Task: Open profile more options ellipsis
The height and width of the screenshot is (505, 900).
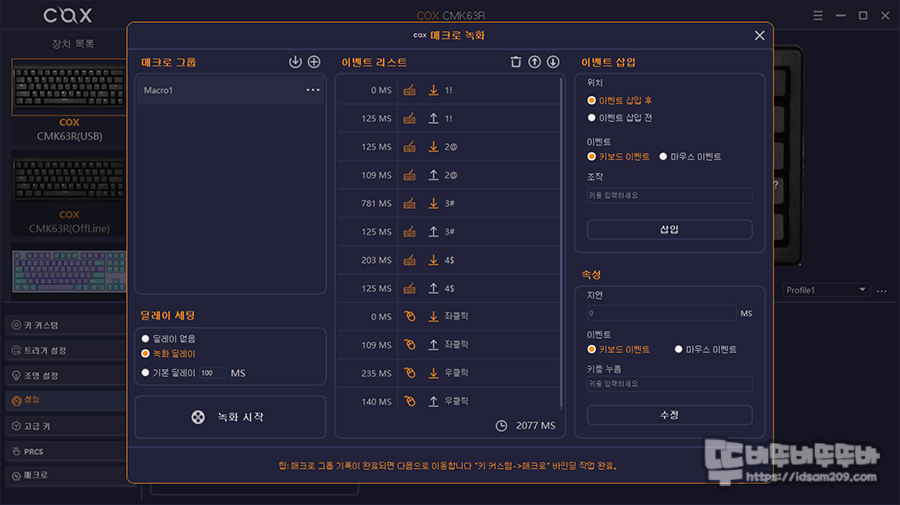Action: click(882, 291)
